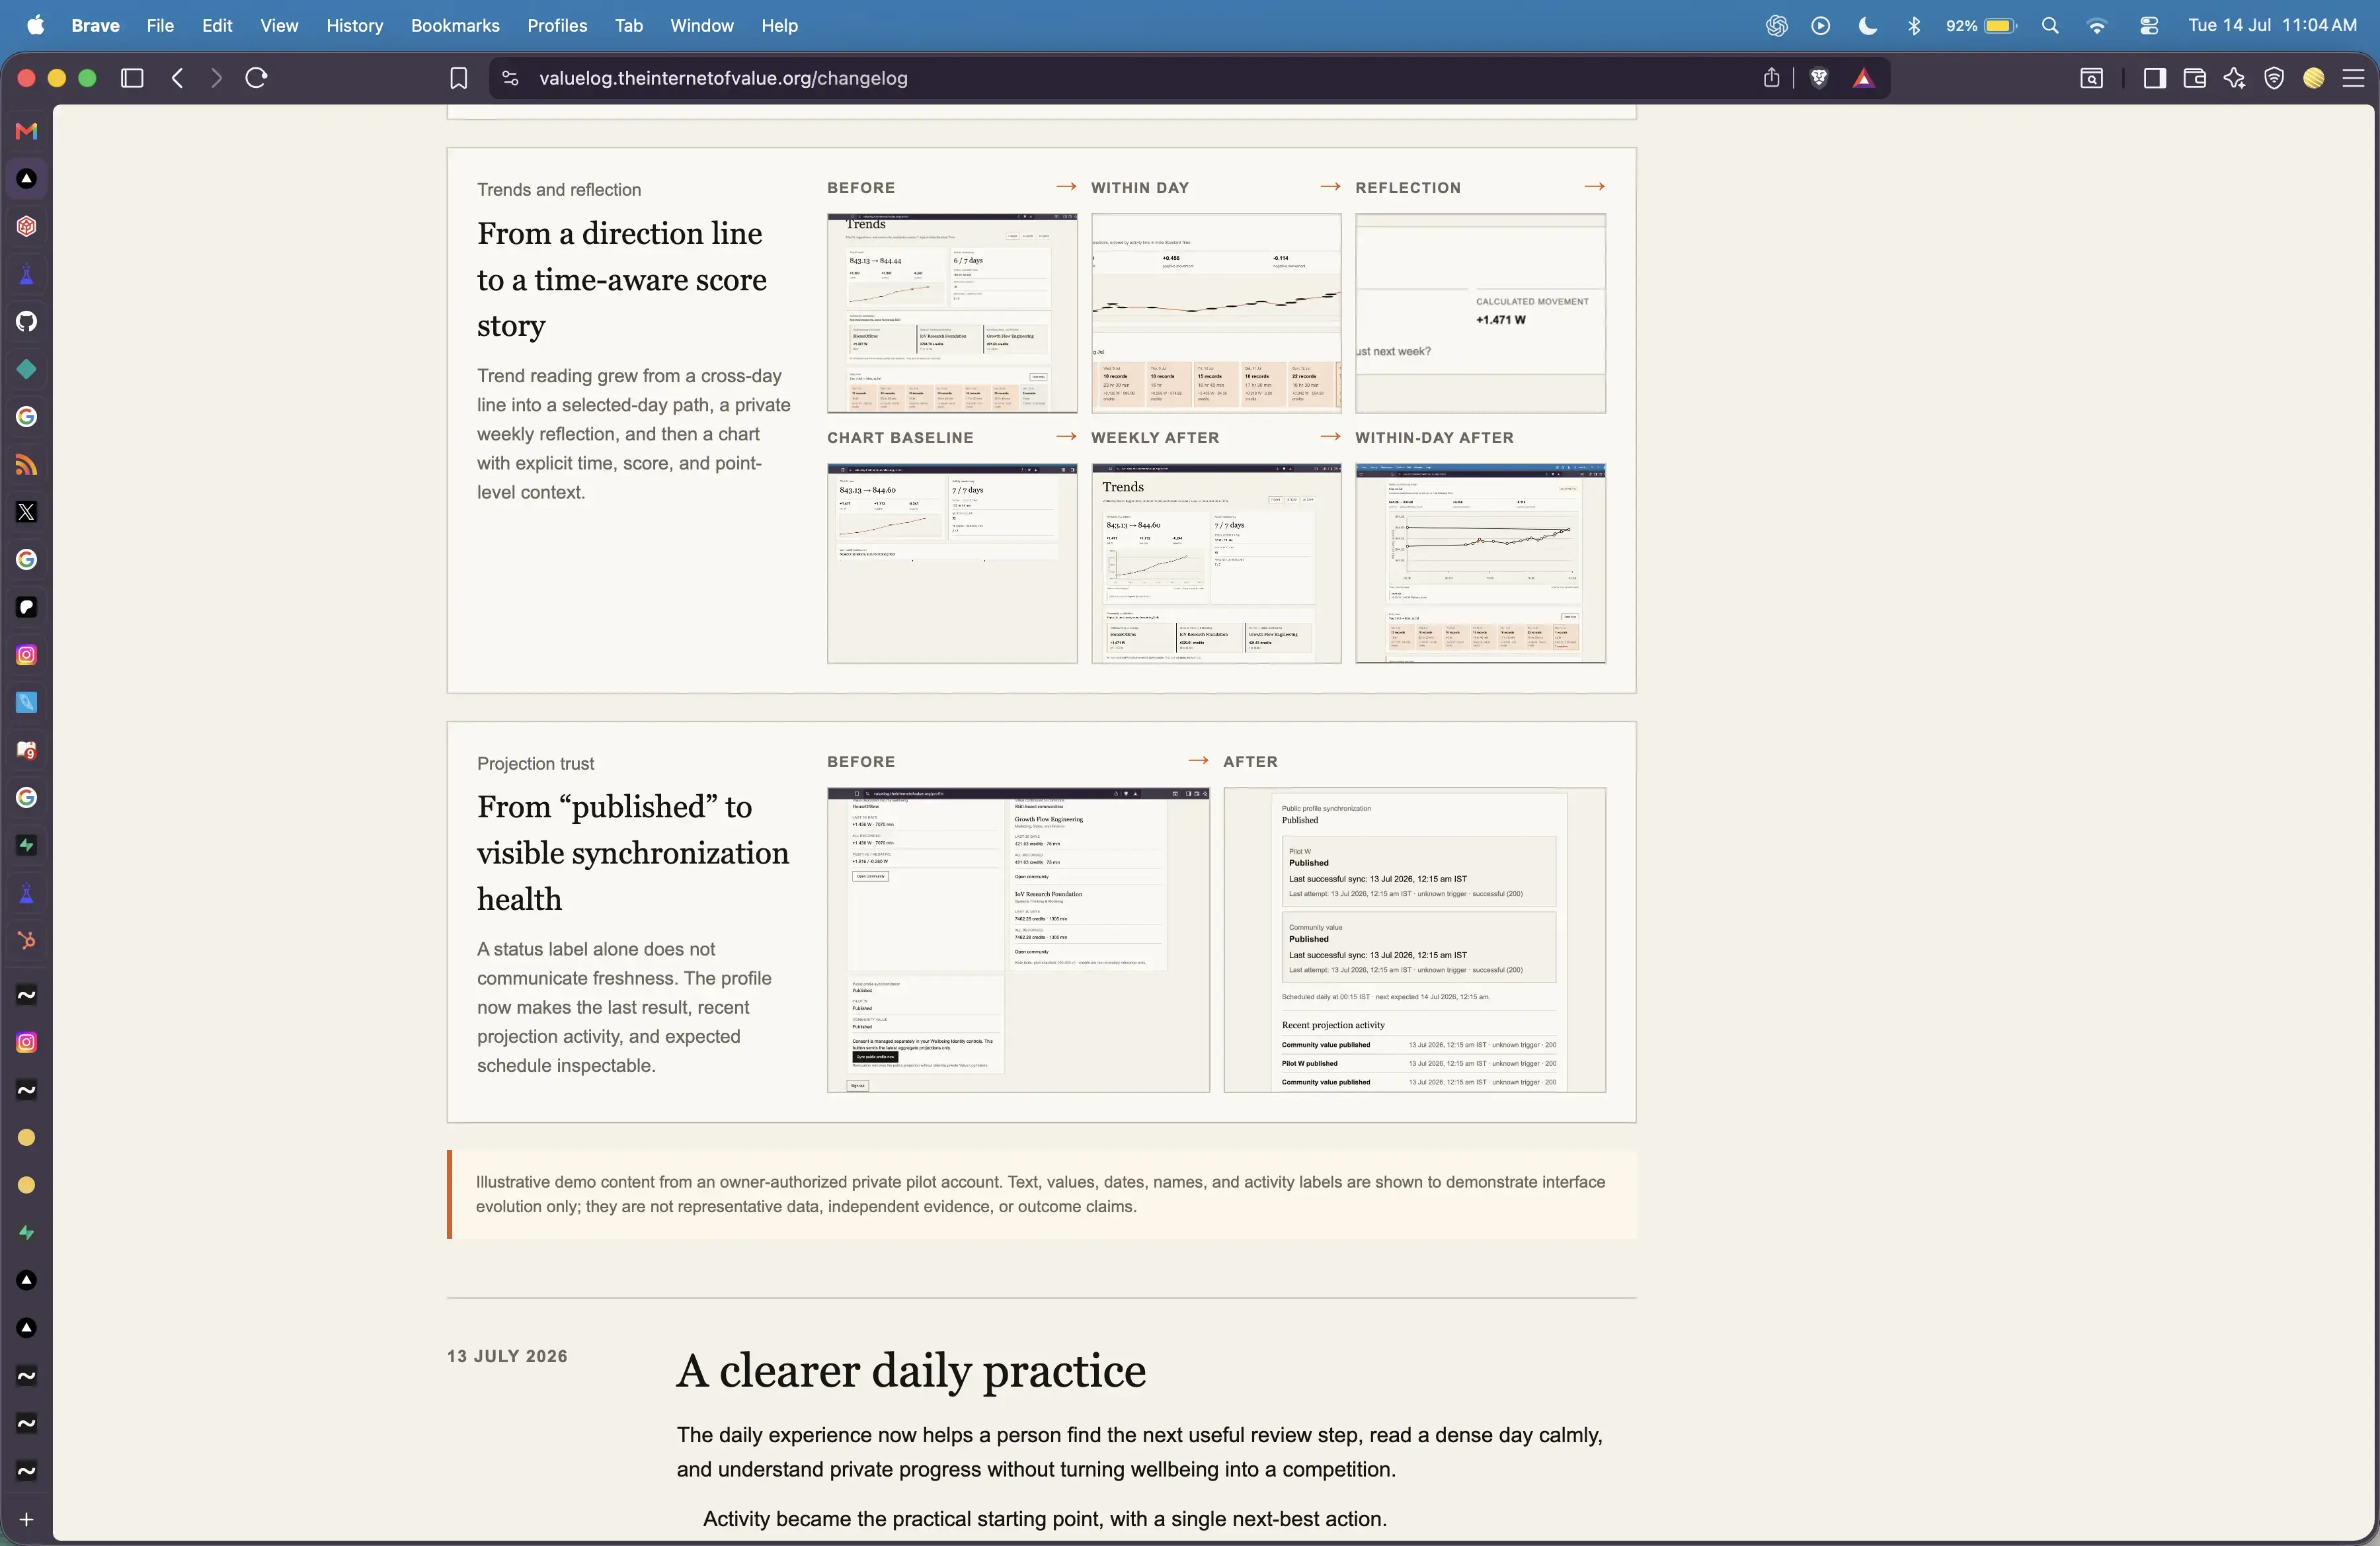Go forward with the forward arrow

[x=216, y=78]
